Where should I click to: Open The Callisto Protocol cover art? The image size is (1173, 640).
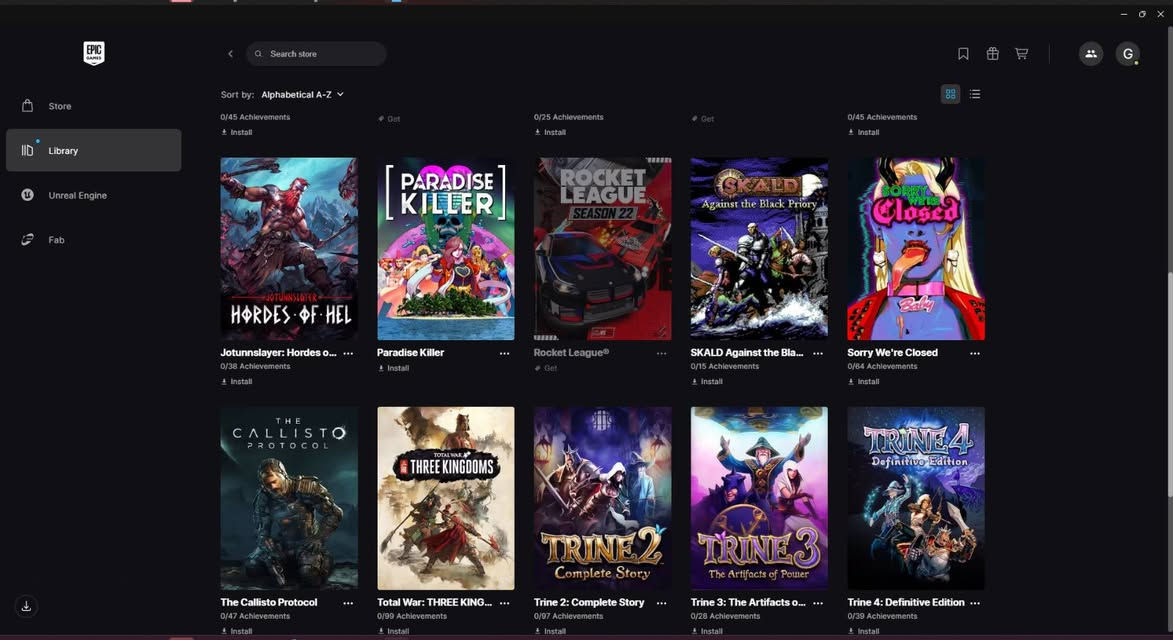(289, 498)
